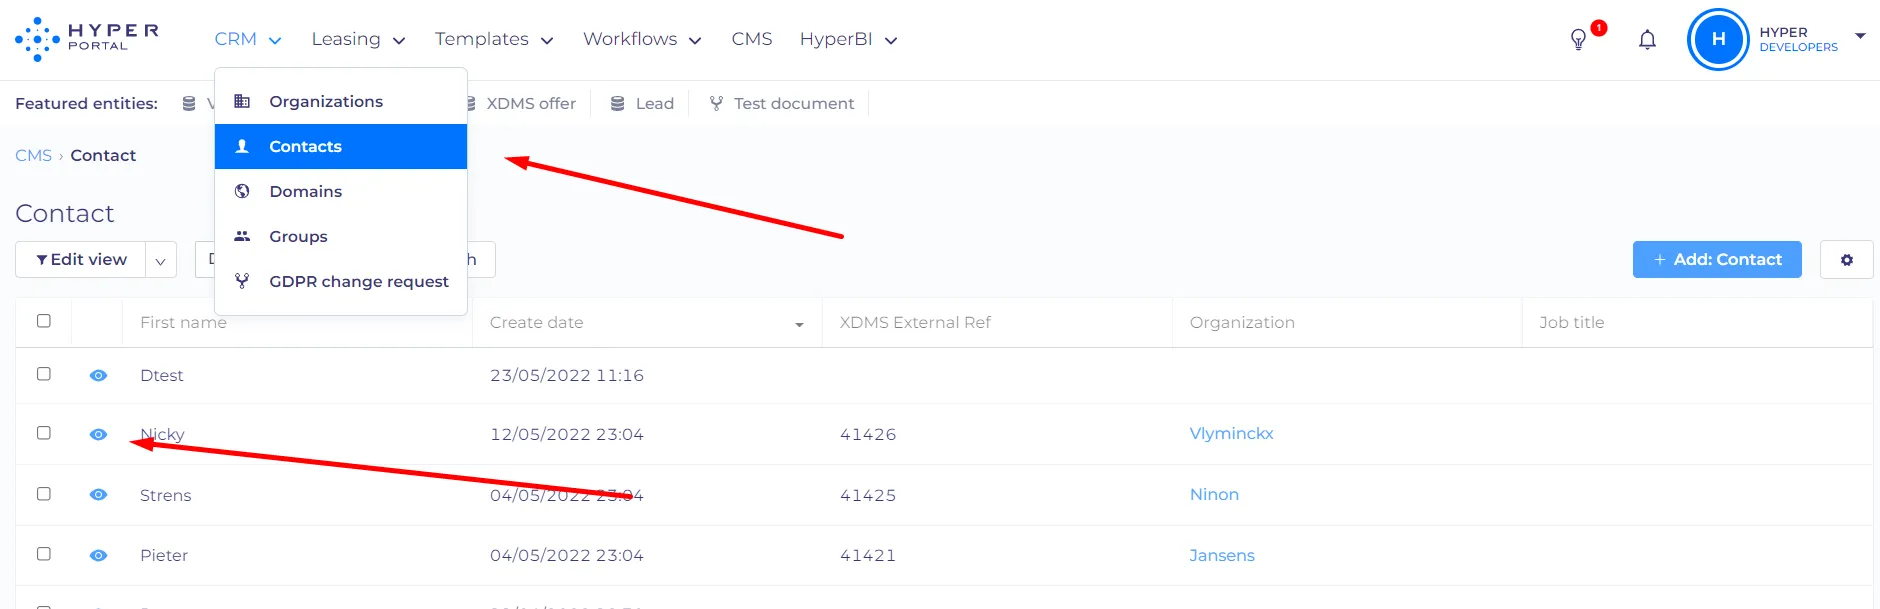Click the GDPR change request icon

pyautogui.click(x=242, y=281)
